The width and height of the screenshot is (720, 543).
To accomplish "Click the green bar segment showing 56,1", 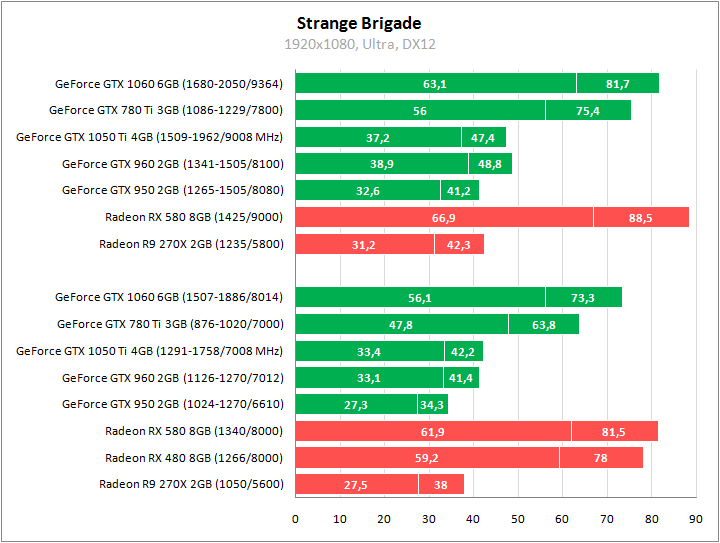I will pos(420,297).
